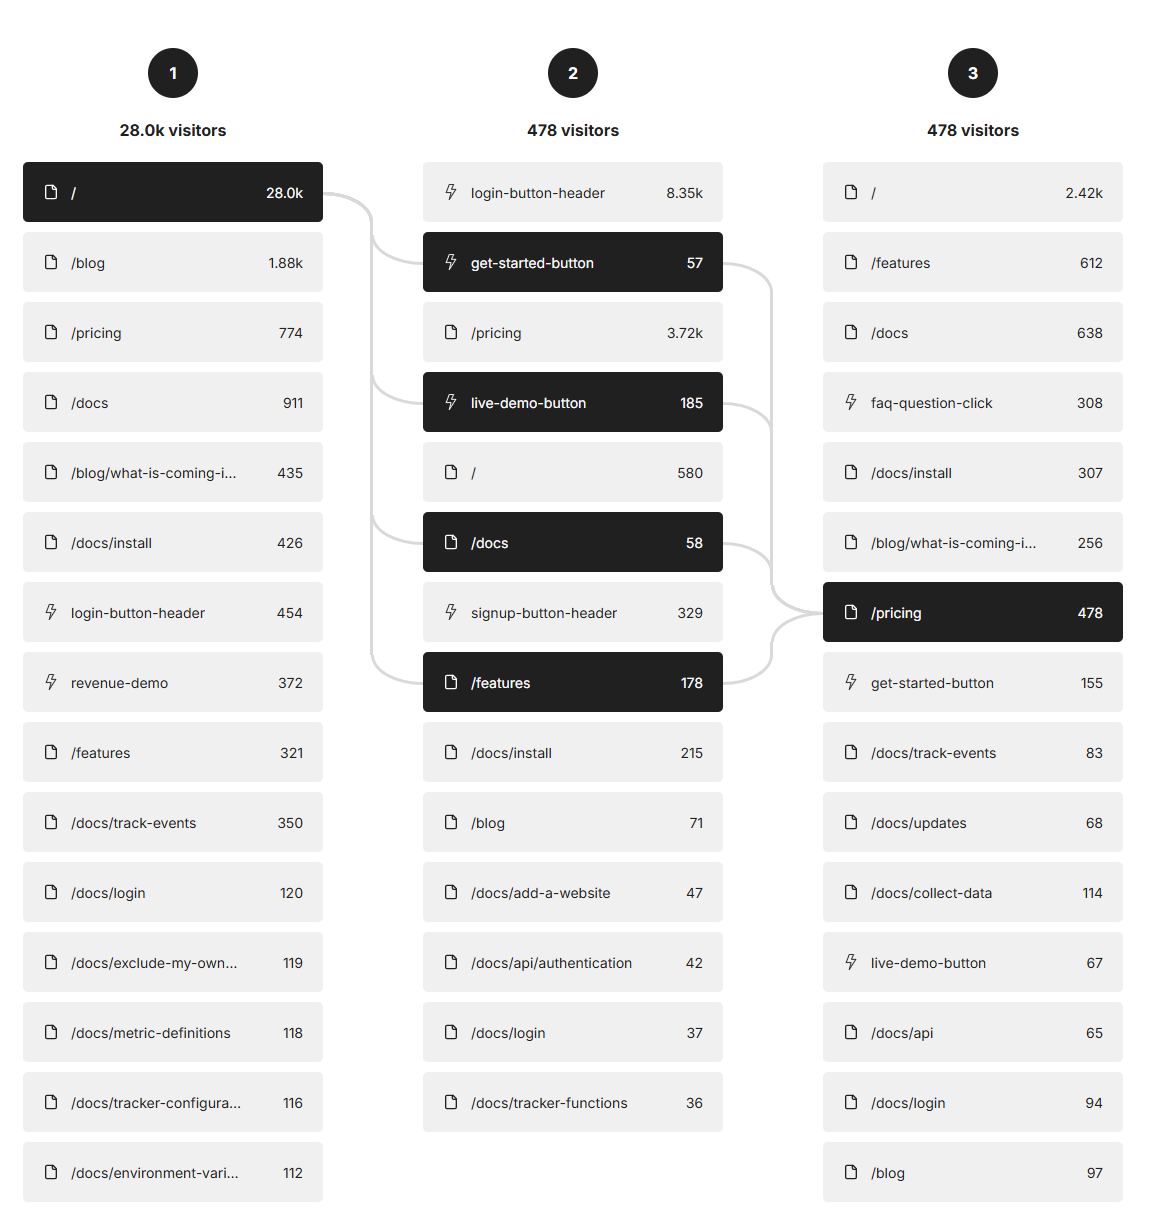Select the /docs/api/authentication row

tap(572, 962)
